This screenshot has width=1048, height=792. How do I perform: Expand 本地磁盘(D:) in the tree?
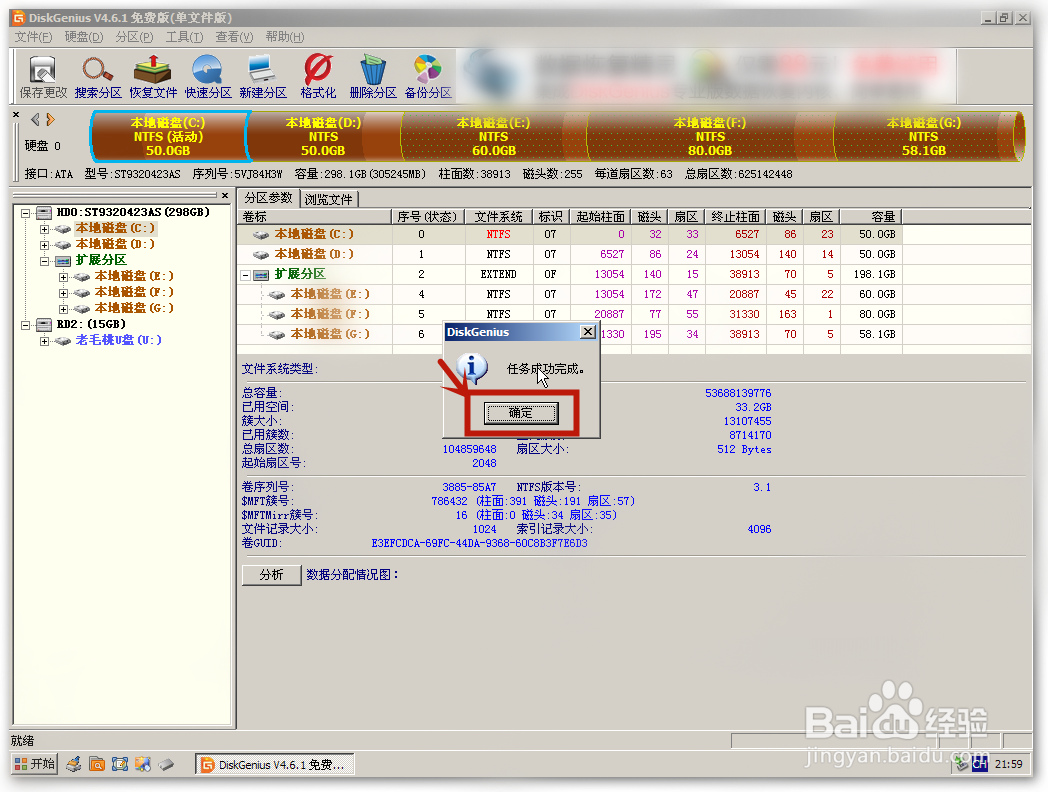tap(44, 245)
